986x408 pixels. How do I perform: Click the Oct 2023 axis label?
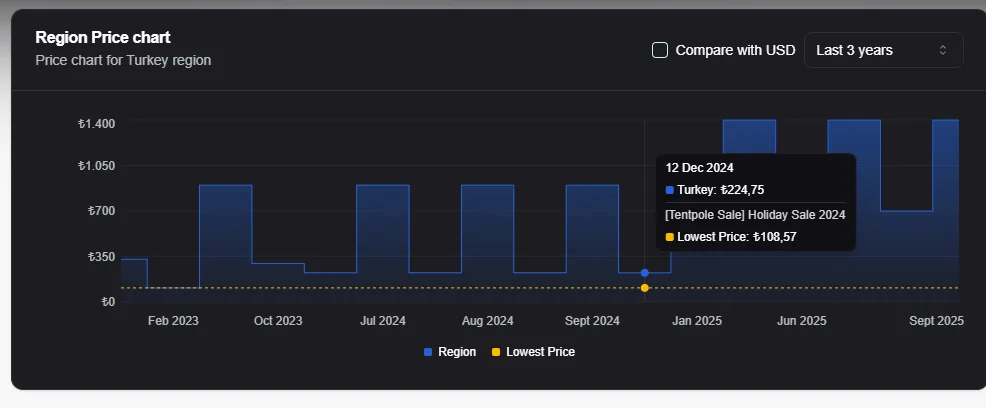(278, 321)
